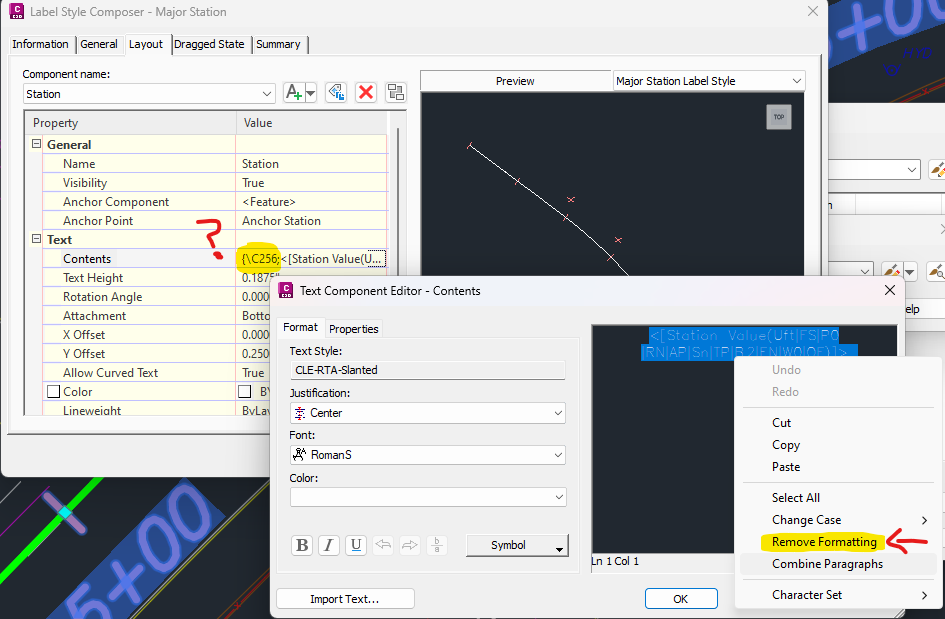
Task: Copy the current Station component
Action: (335, 92)
